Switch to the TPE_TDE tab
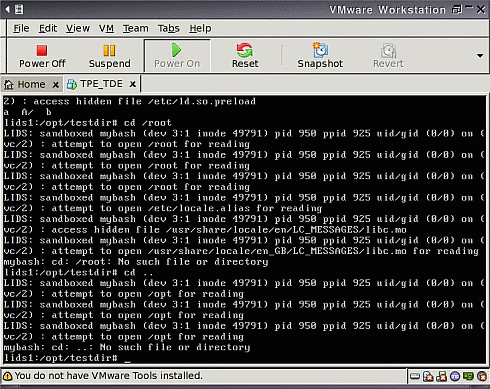 tap(101, 84)
